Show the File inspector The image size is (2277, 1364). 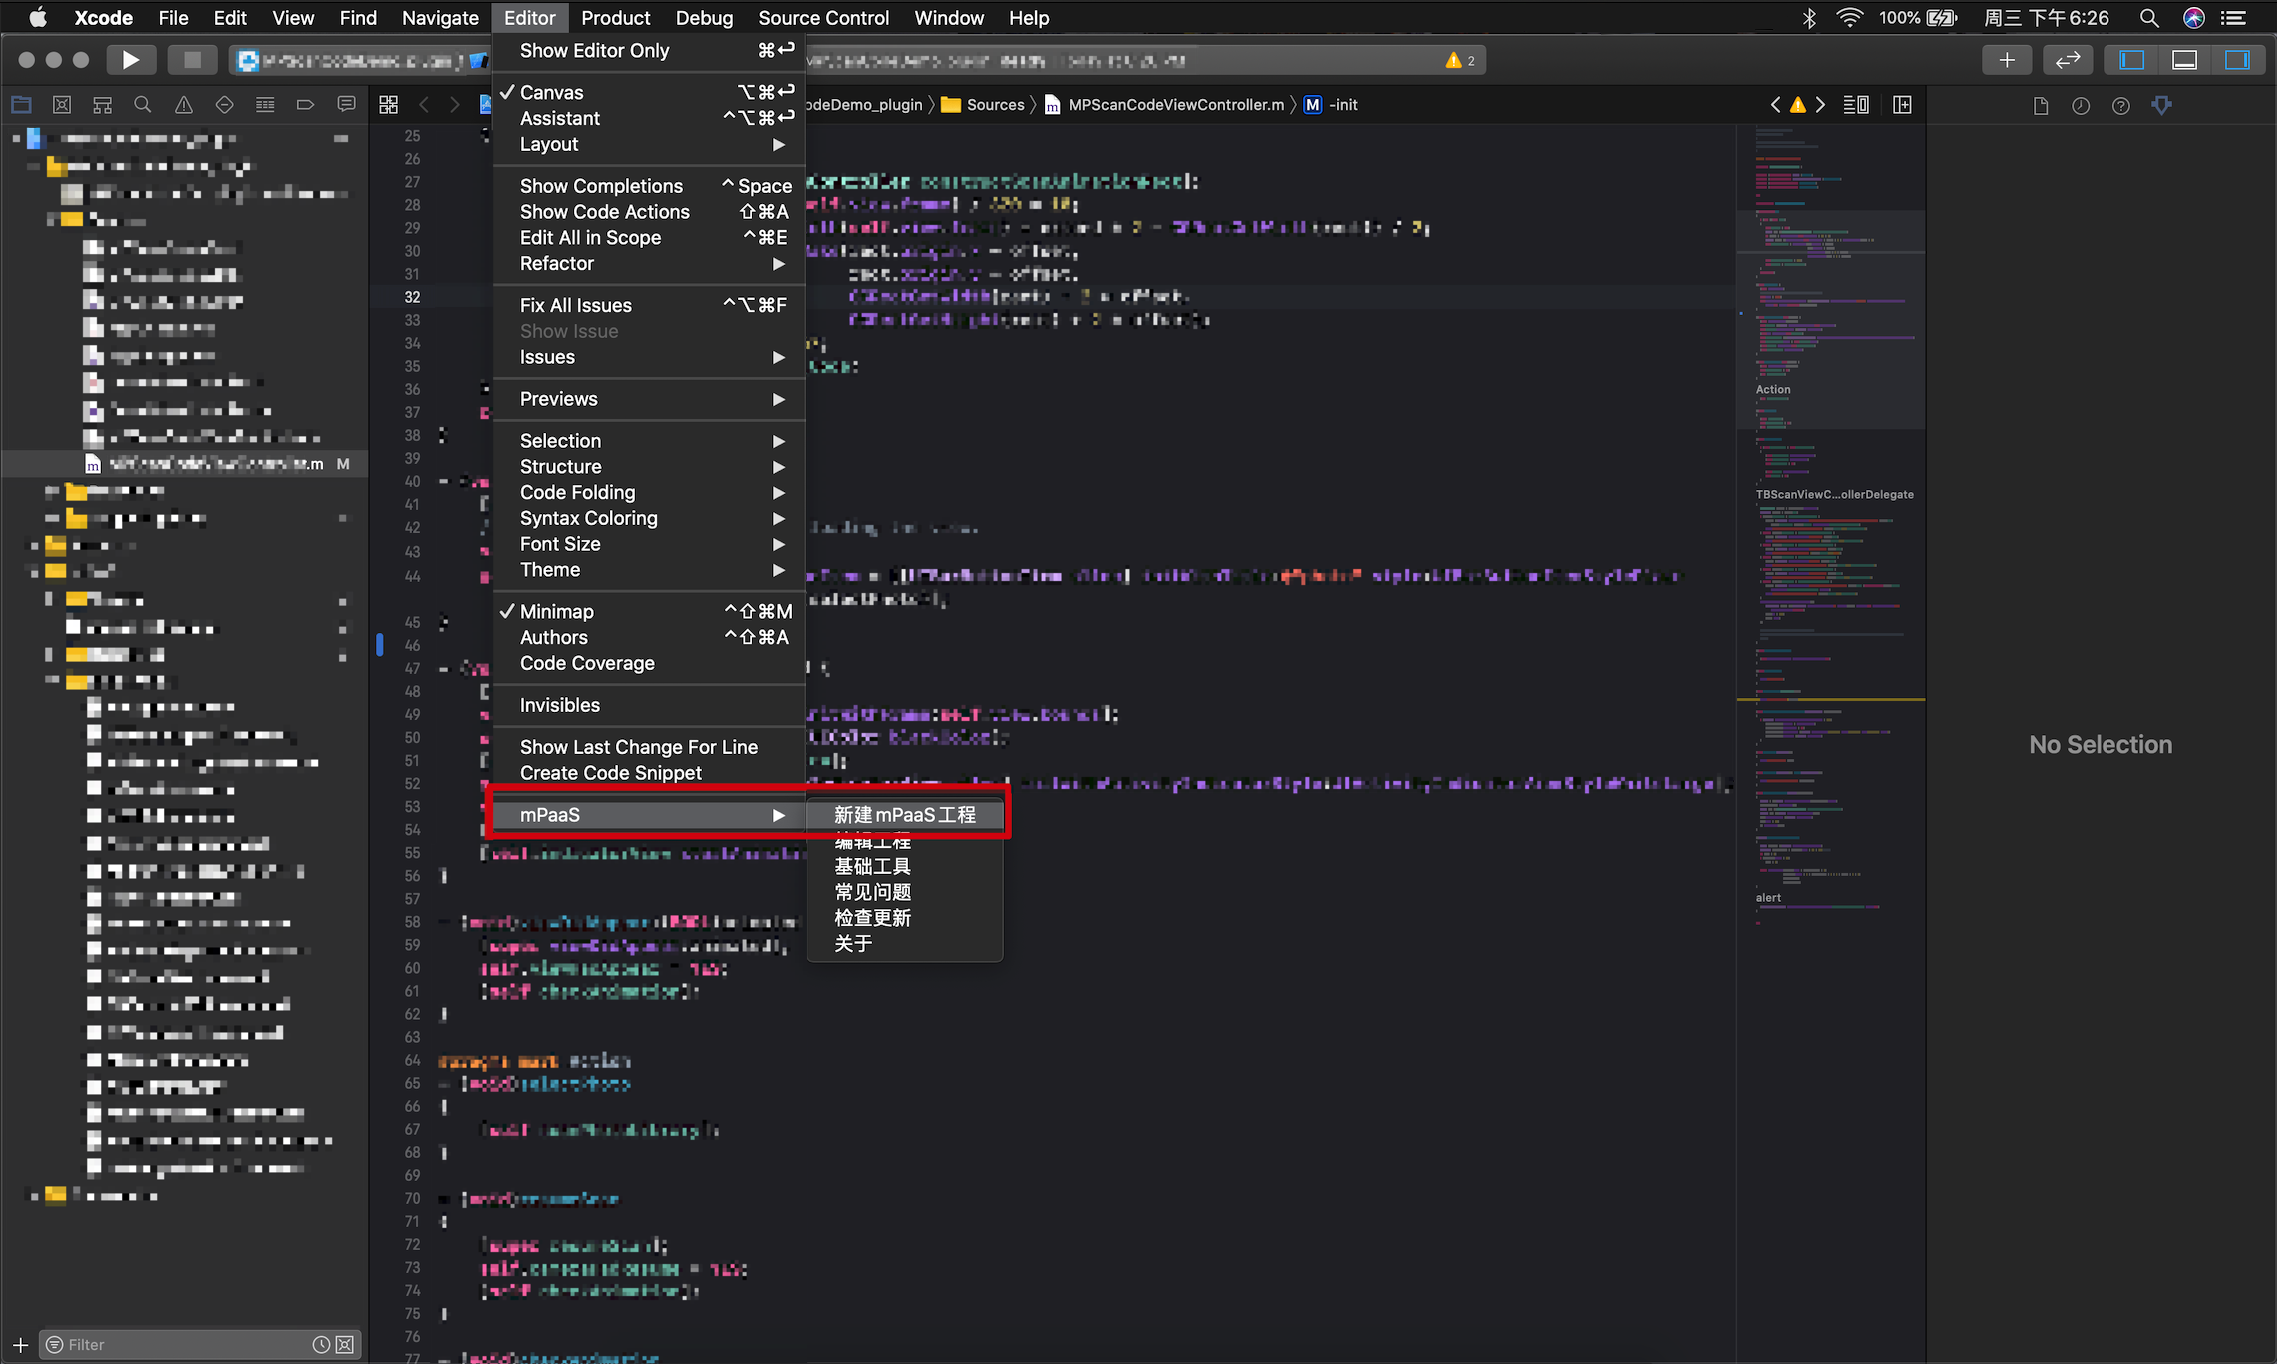pyautogui.click(x=2041, y=106)
